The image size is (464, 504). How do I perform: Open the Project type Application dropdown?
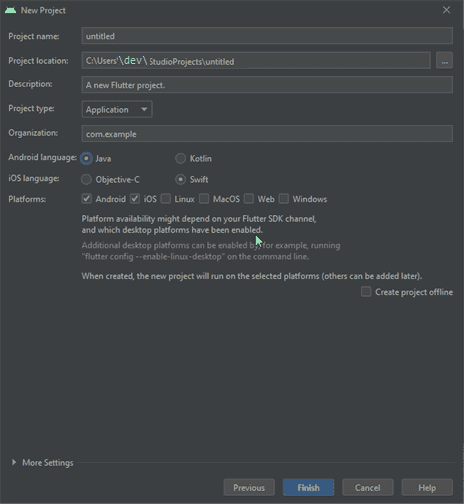click(x=117, y=109)
